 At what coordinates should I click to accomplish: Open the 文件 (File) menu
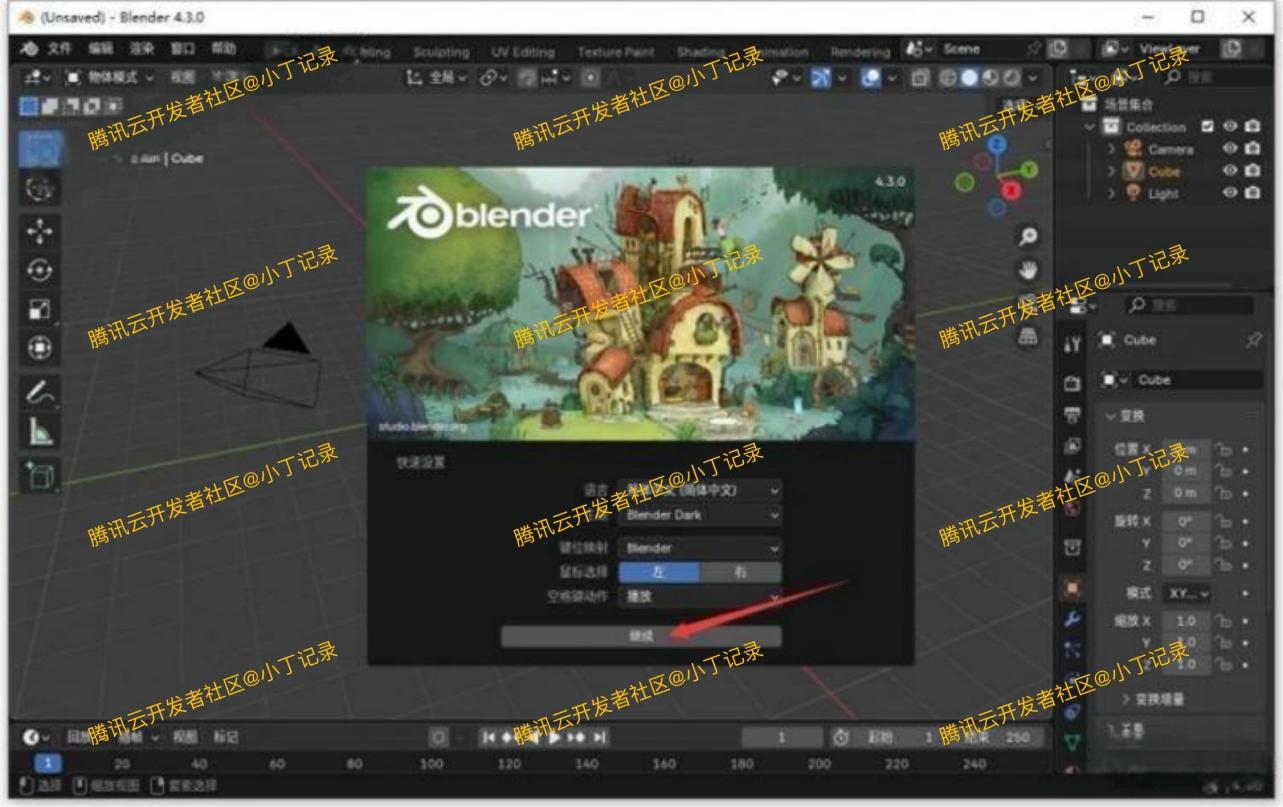click(60, 50)
